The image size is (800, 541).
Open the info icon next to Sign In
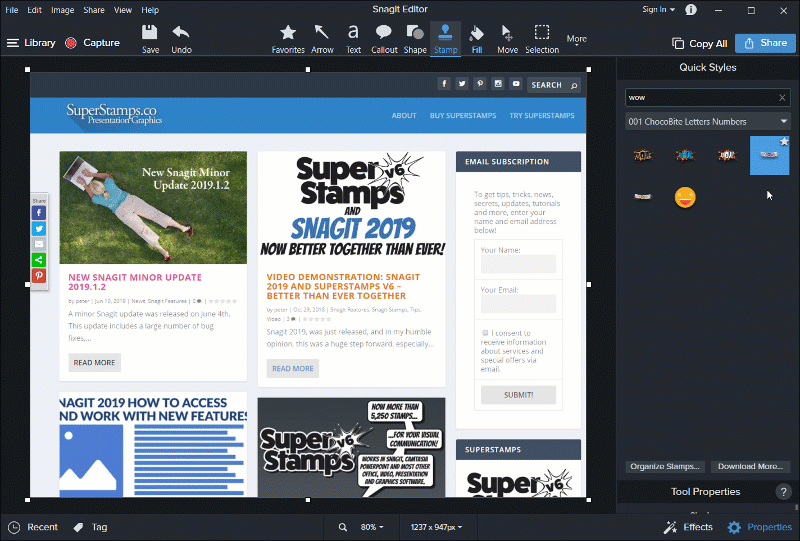coord(691,10)
